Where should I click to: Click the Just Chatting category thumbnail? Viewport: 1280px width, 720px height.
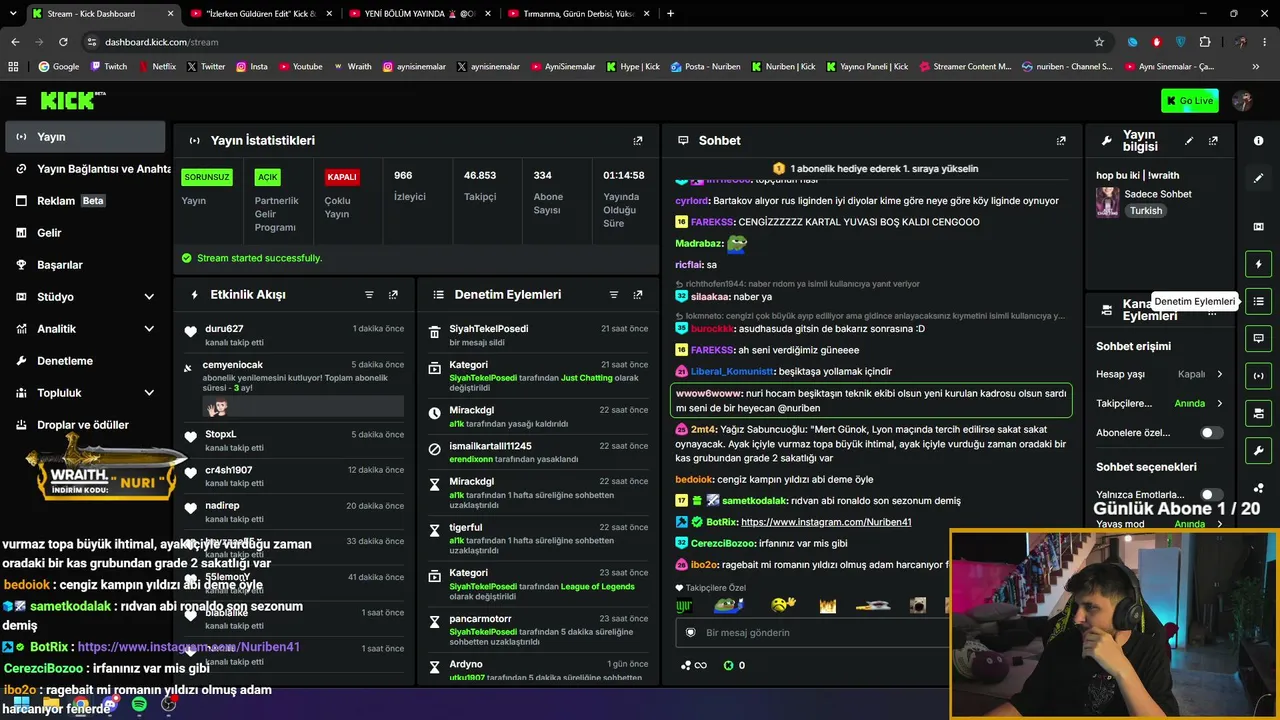(1107, 202)
